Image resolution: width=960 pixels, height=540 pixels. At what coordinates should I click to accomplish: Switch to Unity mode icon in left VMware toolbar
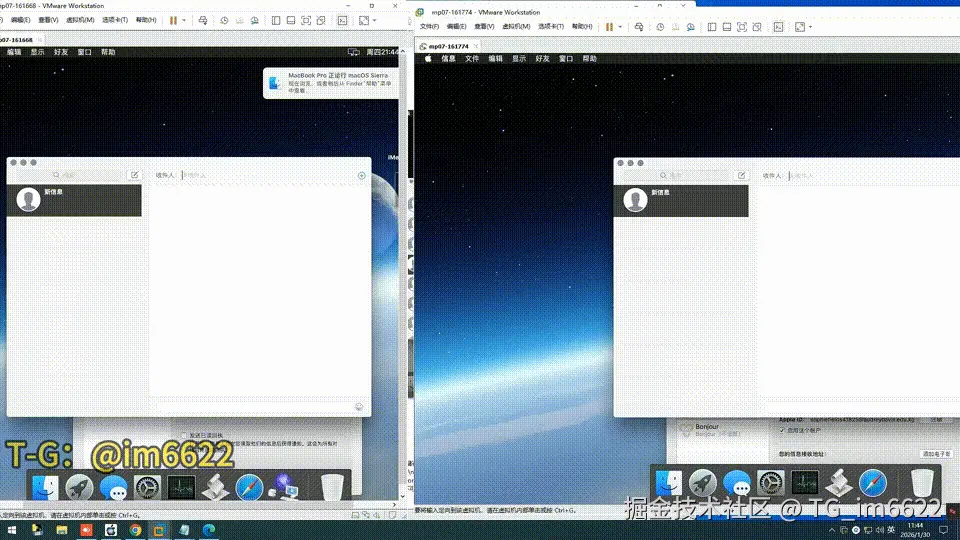321,20
